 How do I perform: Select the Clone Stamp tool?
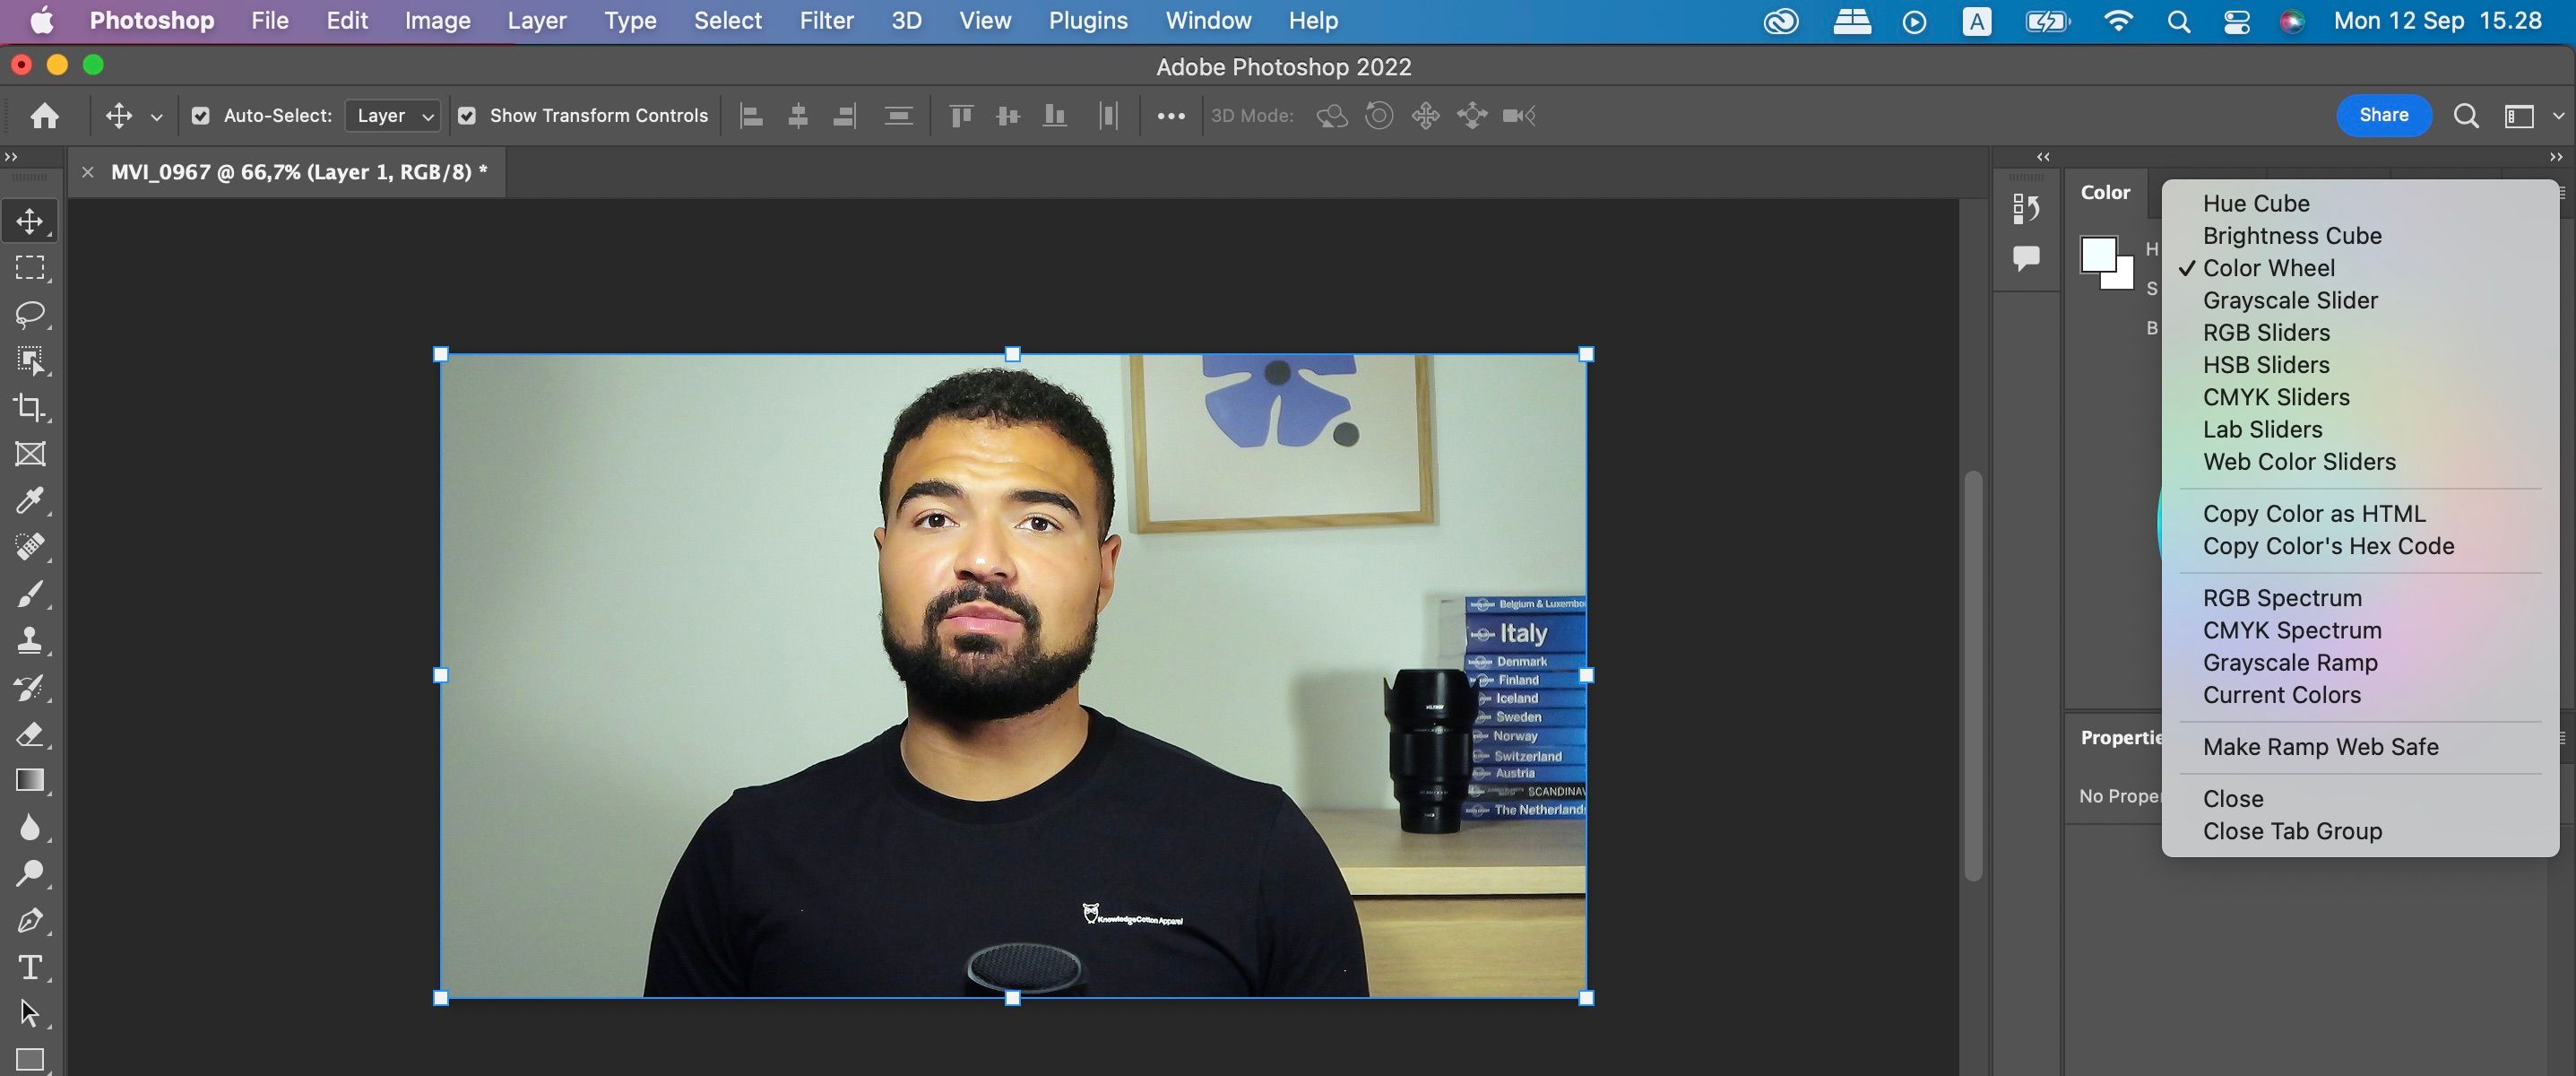tap(30, 640)
